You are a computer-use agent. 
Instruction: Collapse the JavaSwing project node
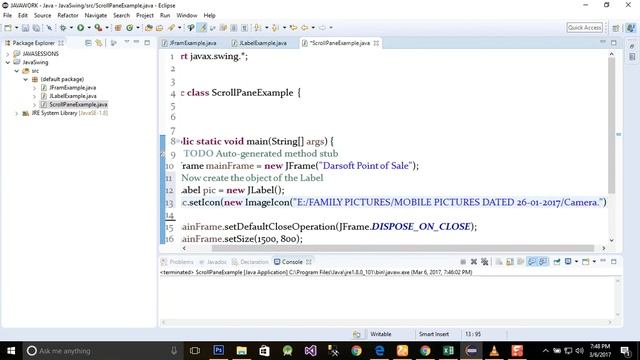pyautogui.click(x=8, y=62)
